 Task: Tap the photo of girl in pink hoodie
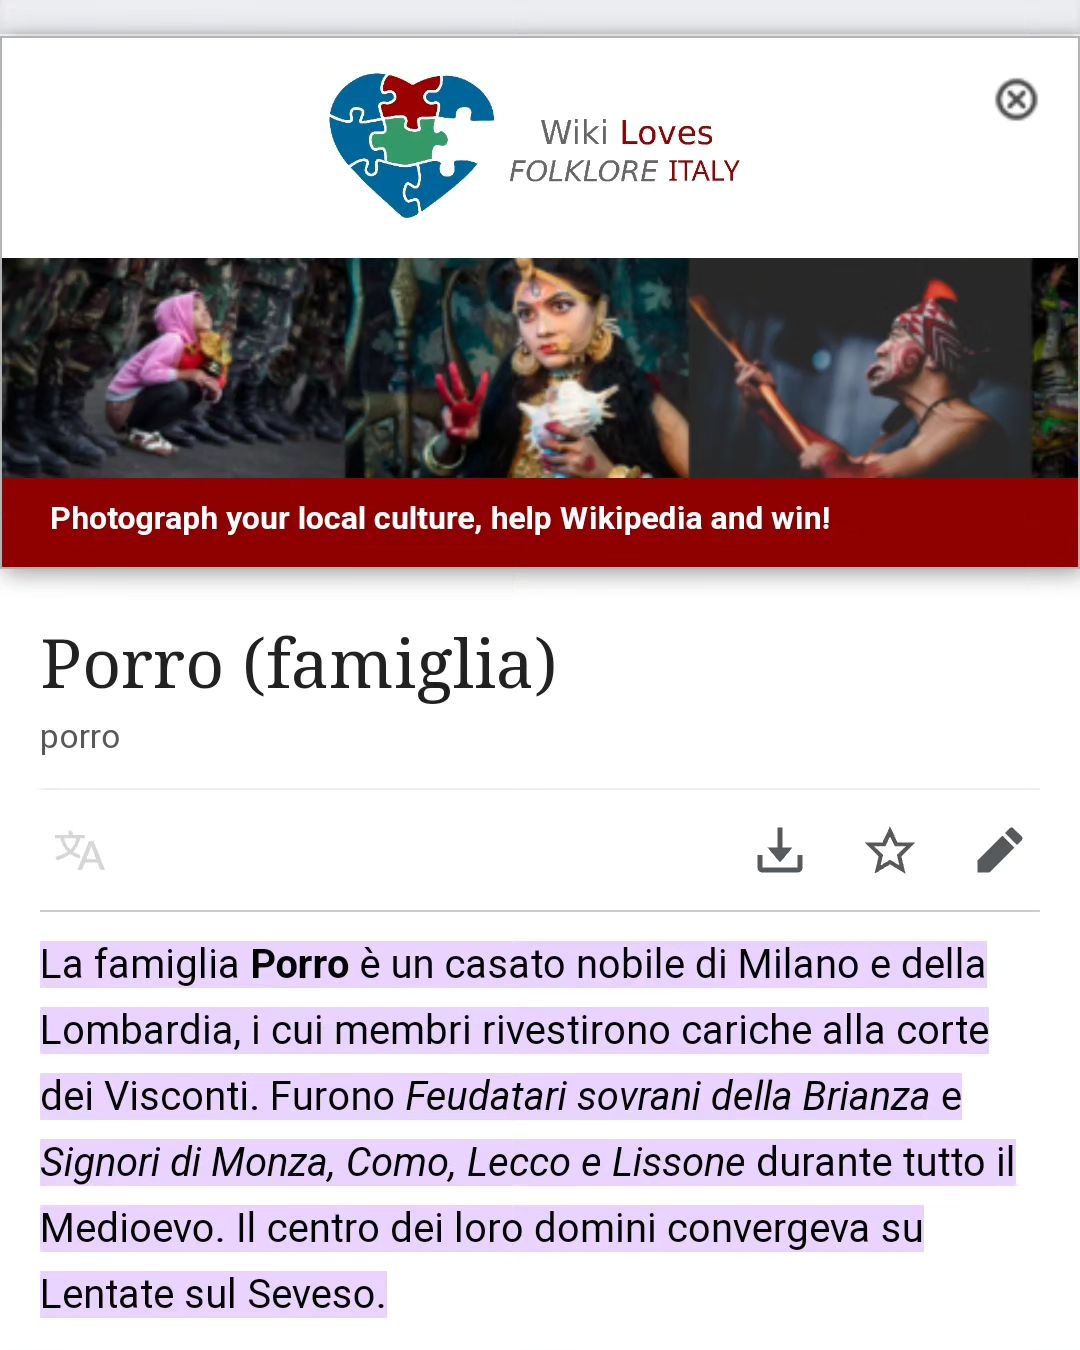point(174,368)
